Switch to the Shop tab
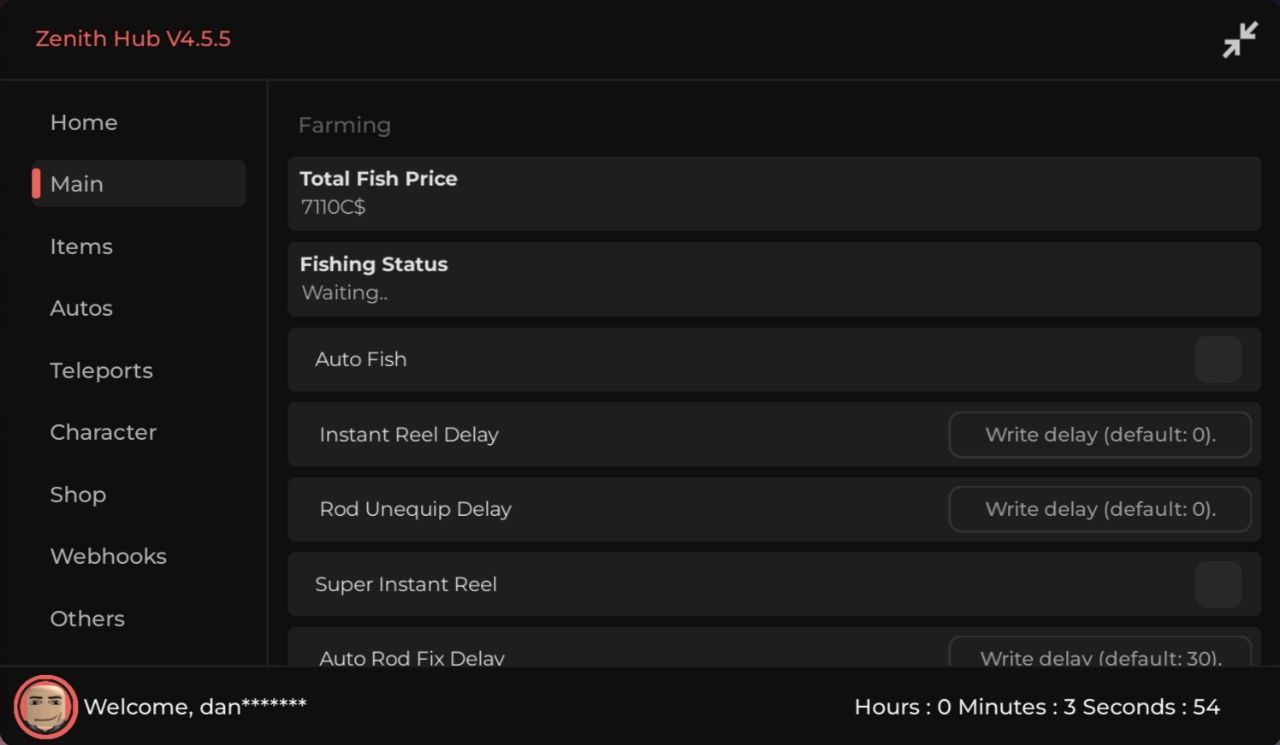This screenshot has width=1280, height=745. (x=78, y=494)
